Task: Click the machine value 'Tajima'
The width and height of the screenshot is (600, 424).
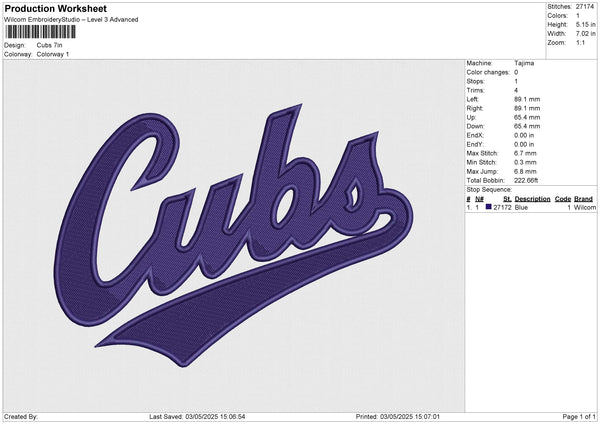Action: pos(524,63)
